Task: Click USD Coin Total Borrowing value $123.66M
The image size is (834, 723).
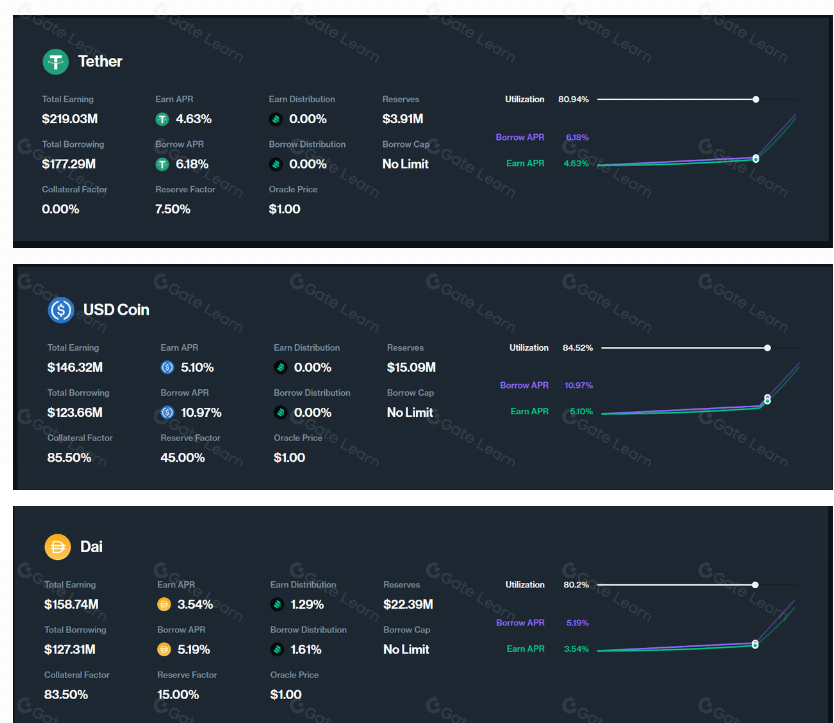Action: [75, 413]
